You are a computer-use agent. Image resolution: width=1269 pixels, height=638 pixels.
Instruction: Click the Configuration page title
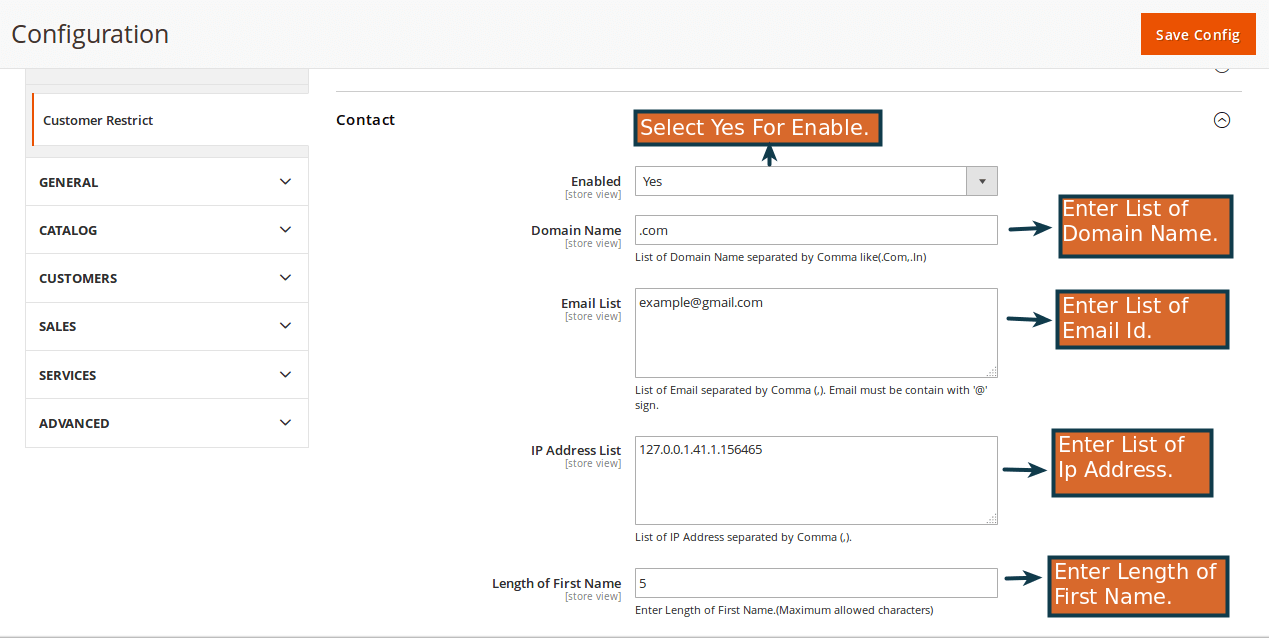90,34
